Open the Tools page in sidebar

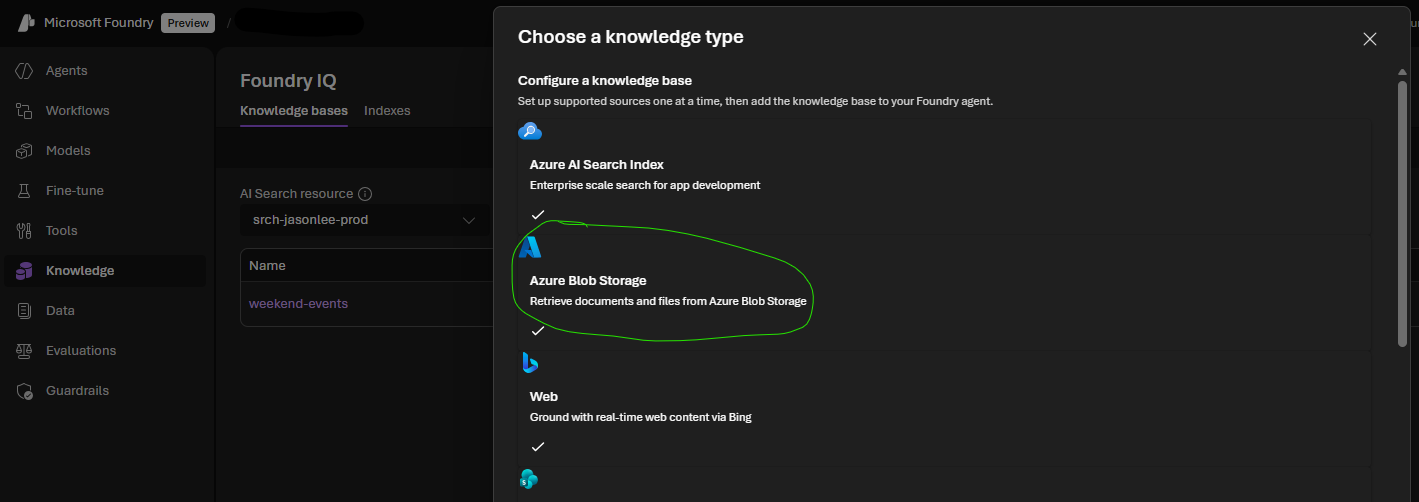coord(106,231)
